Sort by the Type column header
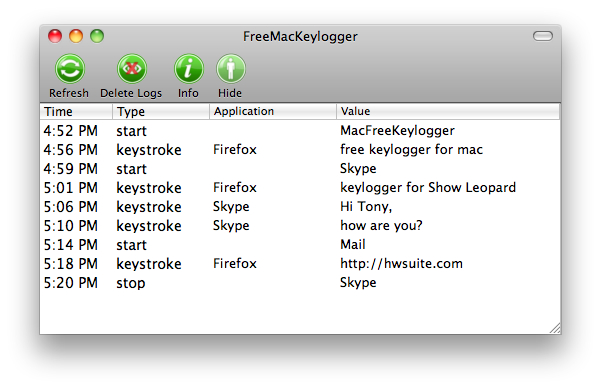 coord(161,112)
